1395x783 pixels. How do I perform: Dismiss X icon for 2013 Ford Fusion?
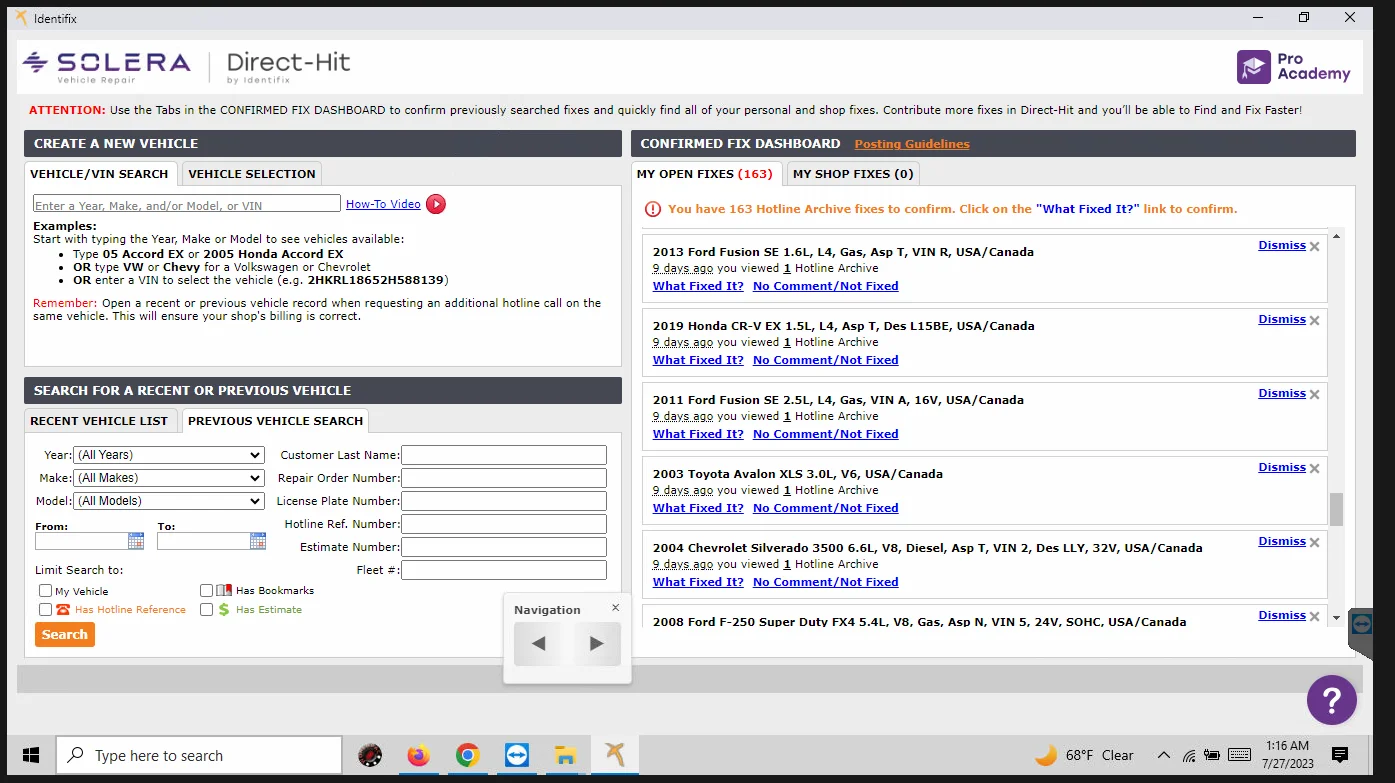(x=1315, y=246)
